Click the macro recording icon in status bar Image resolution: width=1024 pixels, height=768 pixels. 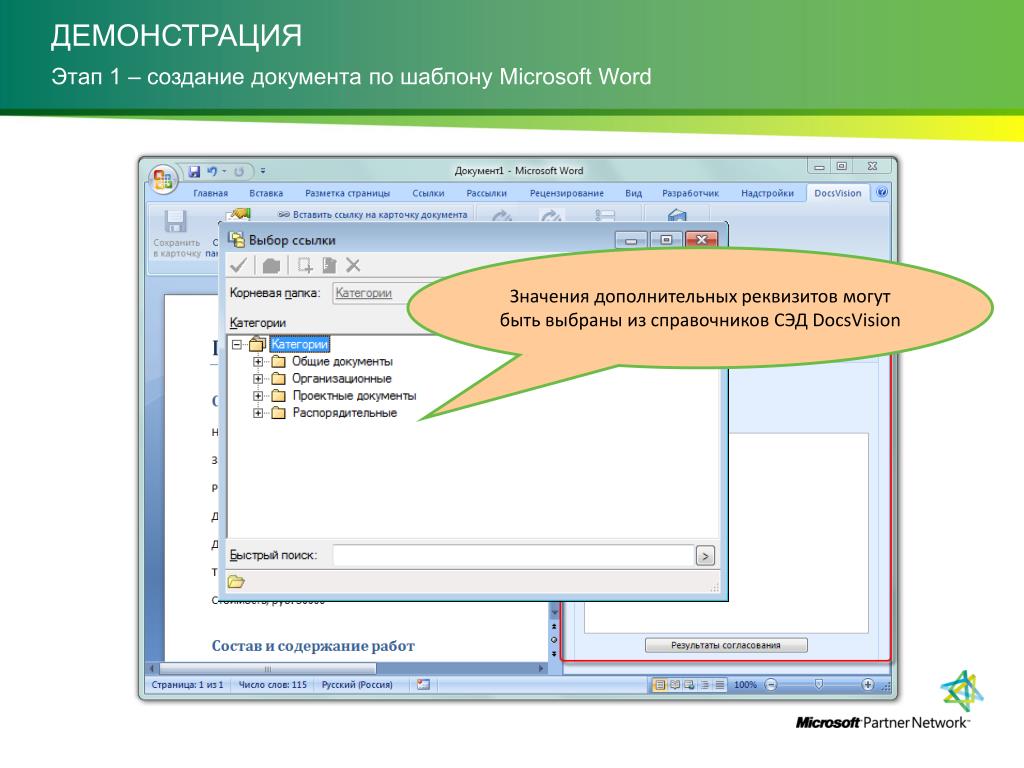point(423,685)
